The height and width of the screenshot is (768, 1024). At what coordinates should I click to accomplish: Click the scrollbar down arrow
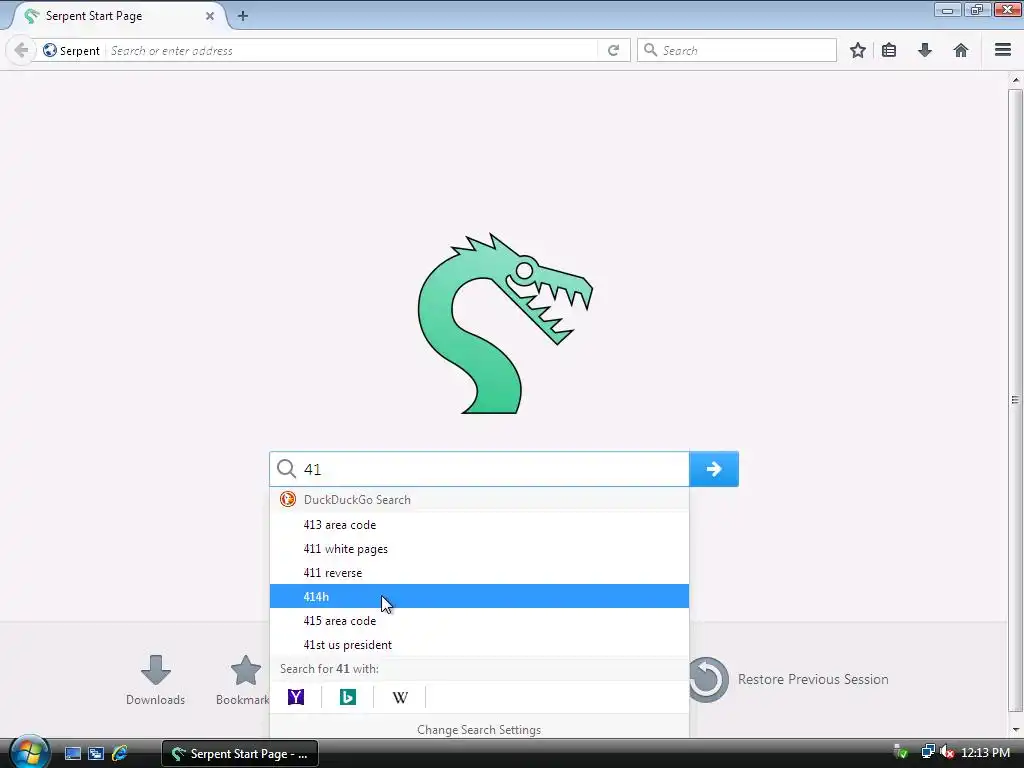(1015, 729)
